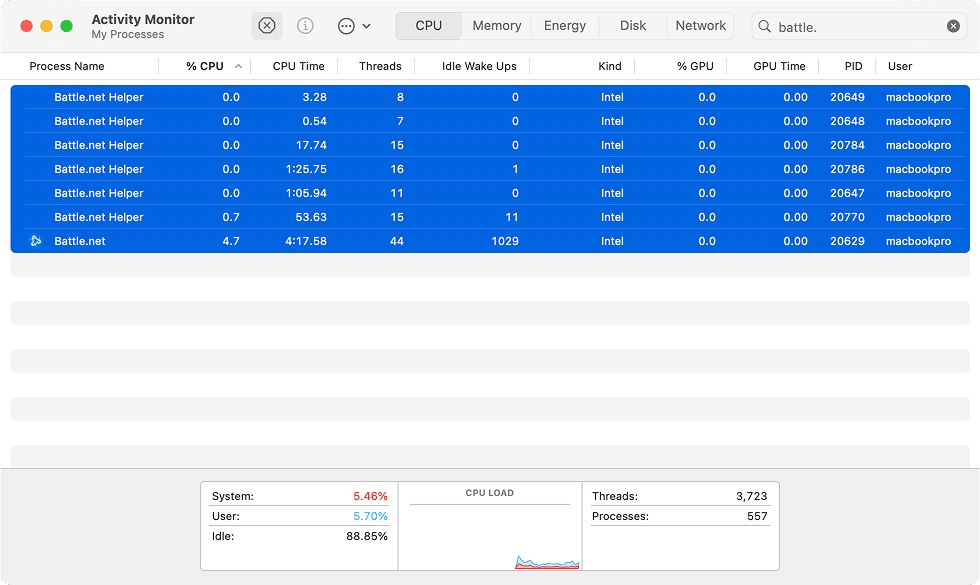The width and height of the screenshot is (980, 585).
Task: Sort by Idle Wake Ups column
Action: click(479, 66)
